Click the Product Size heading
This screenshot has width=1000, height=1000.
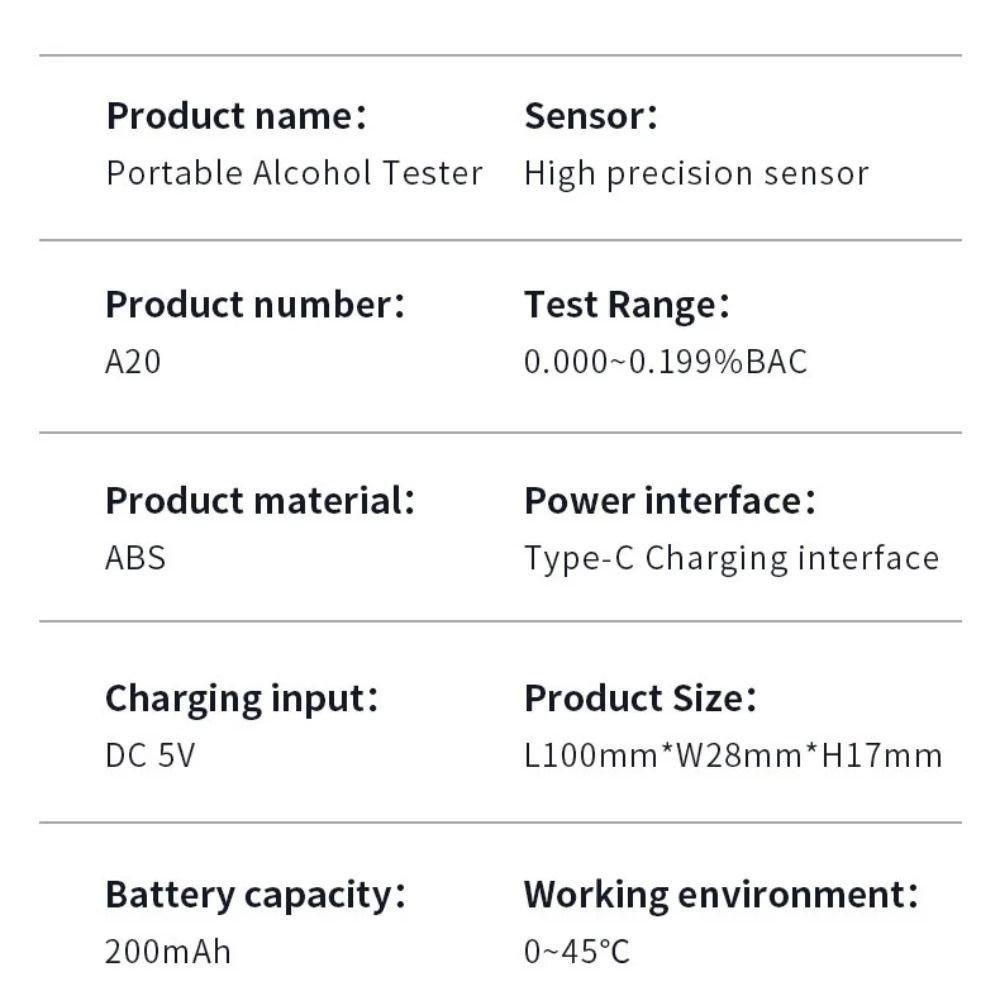[x=640, y=698]
